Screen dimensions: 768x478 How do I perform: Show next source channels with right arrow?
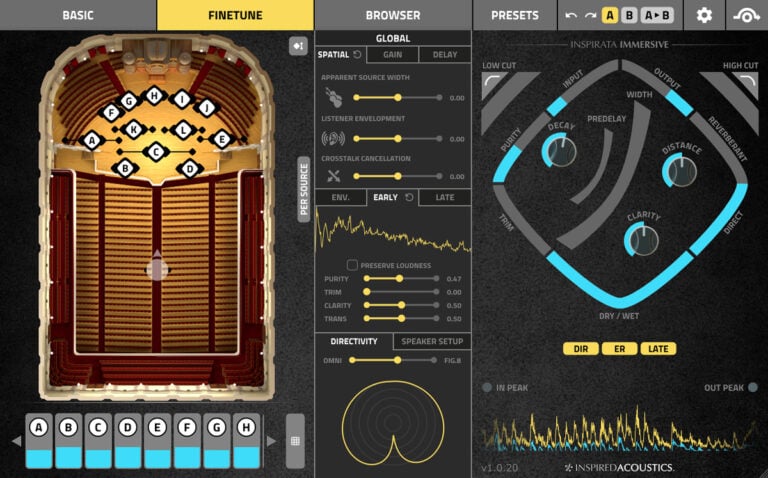pyautogui.click(x=271, y=441)
